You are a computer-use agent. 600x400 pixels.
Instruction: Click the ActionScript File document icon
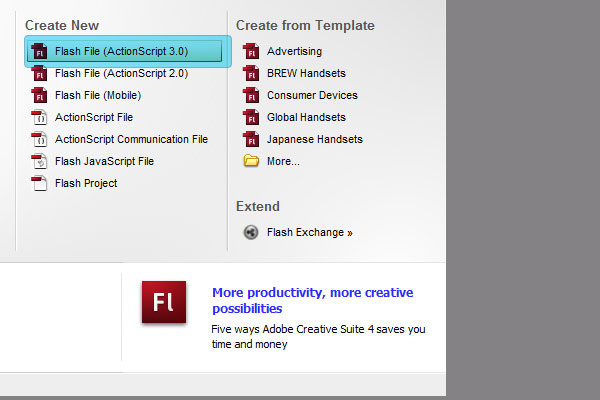[39, 117]
